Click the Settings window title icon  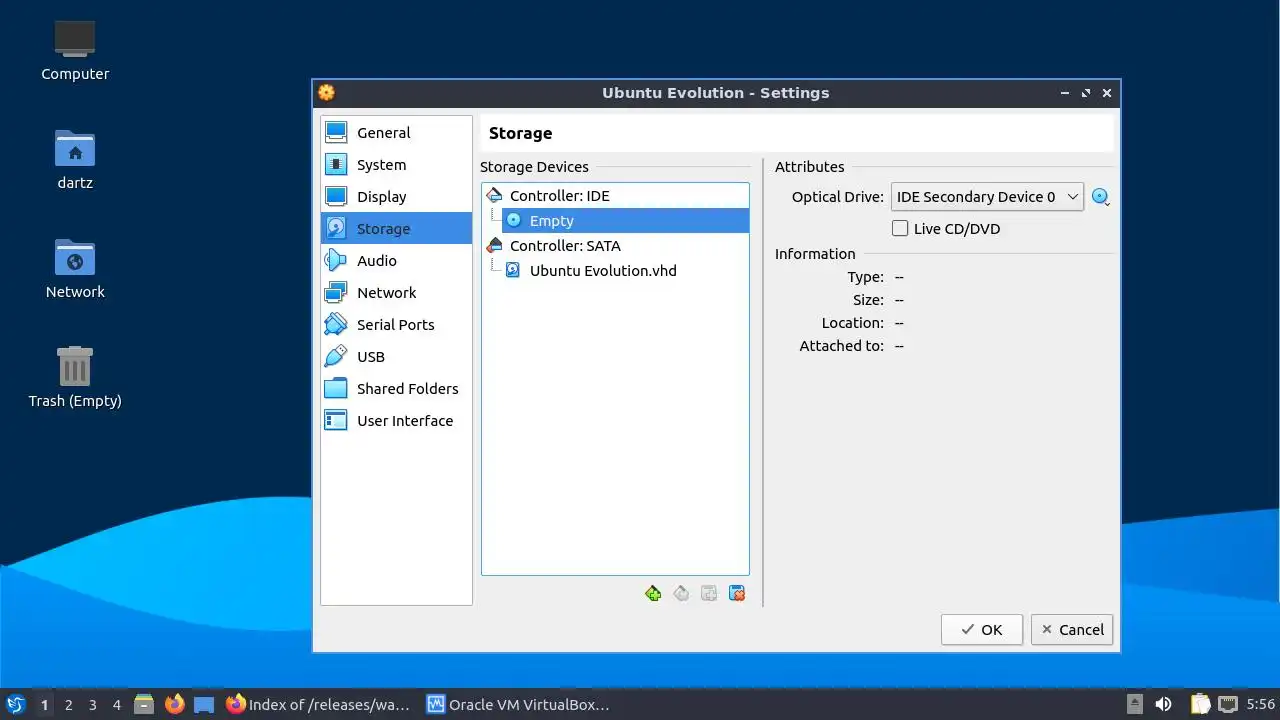326,93
